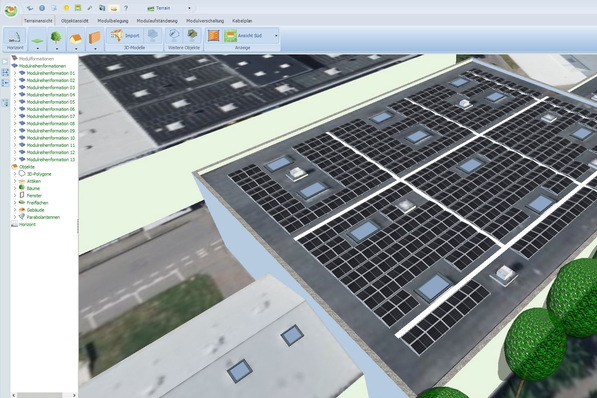Click the Import 3D model button

click(125, 35)
